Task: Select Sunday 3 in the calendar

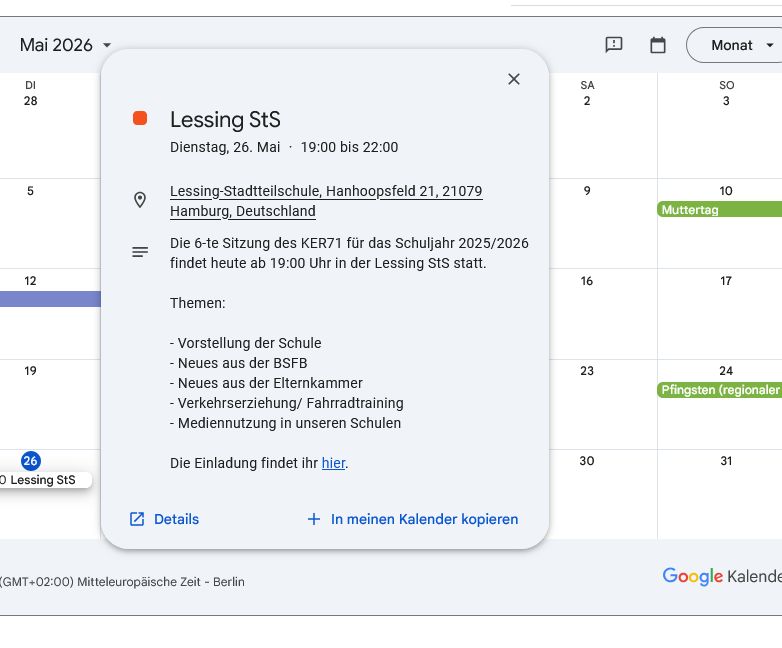Action: point(726,101)
